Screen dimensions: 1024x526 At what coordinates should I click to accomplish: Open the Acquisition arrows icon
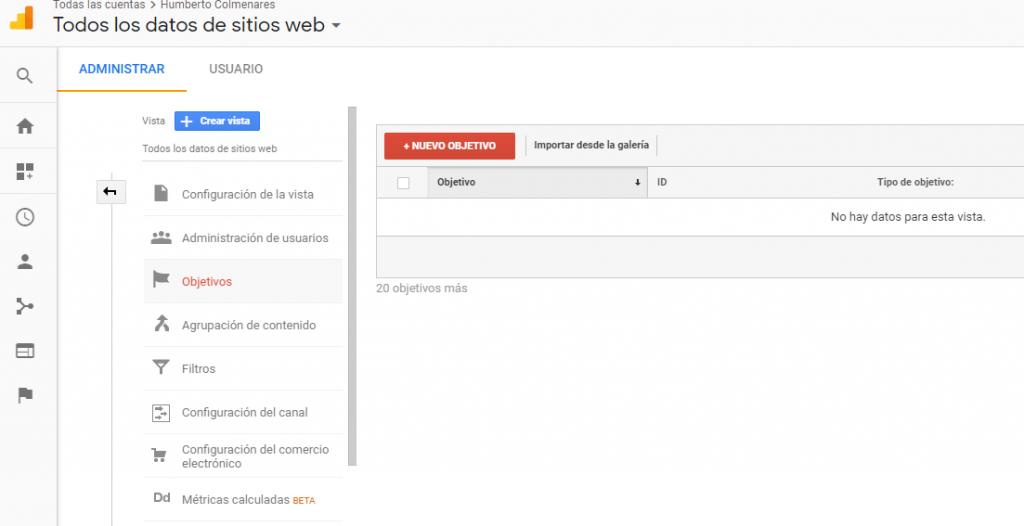click(x=25, y=306)
